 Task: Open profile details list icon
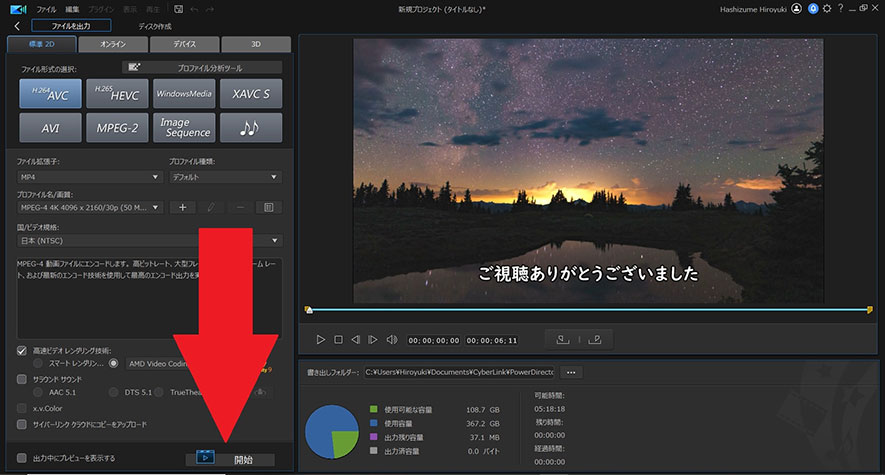(268, 207)
